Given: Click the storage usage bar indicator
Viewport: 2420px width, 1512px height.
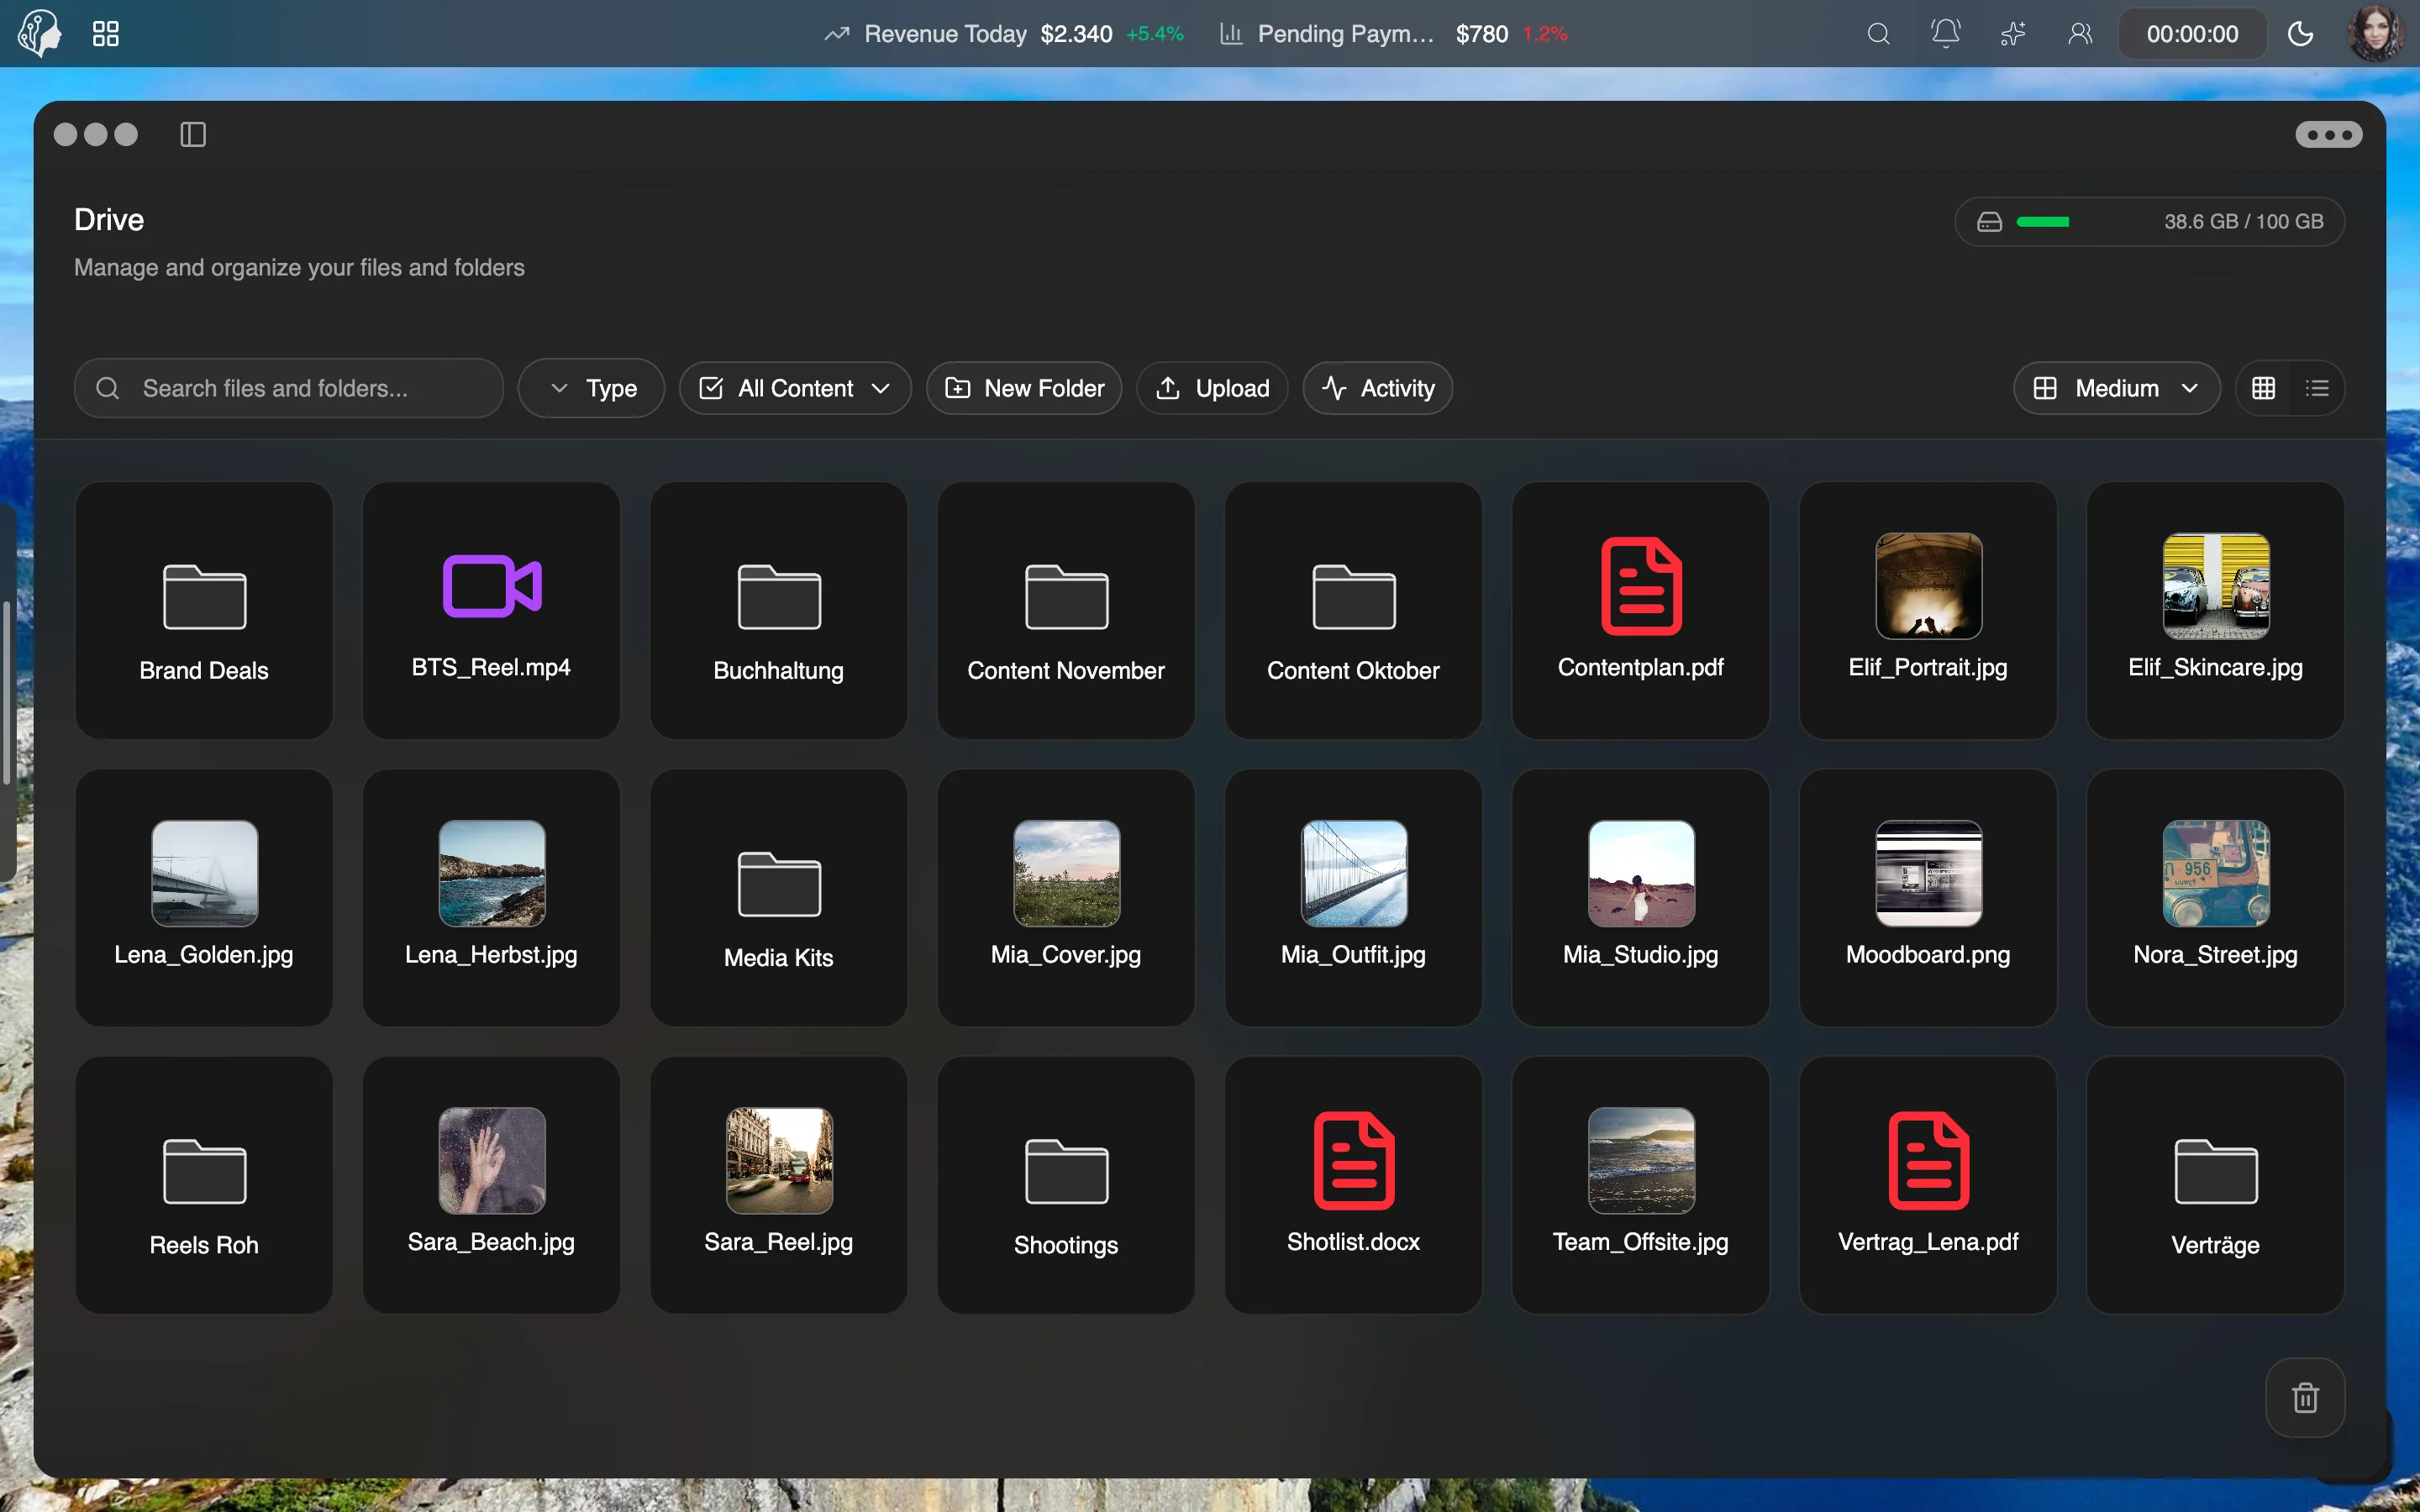Looking at the screenshot, I should (2150, 221).
